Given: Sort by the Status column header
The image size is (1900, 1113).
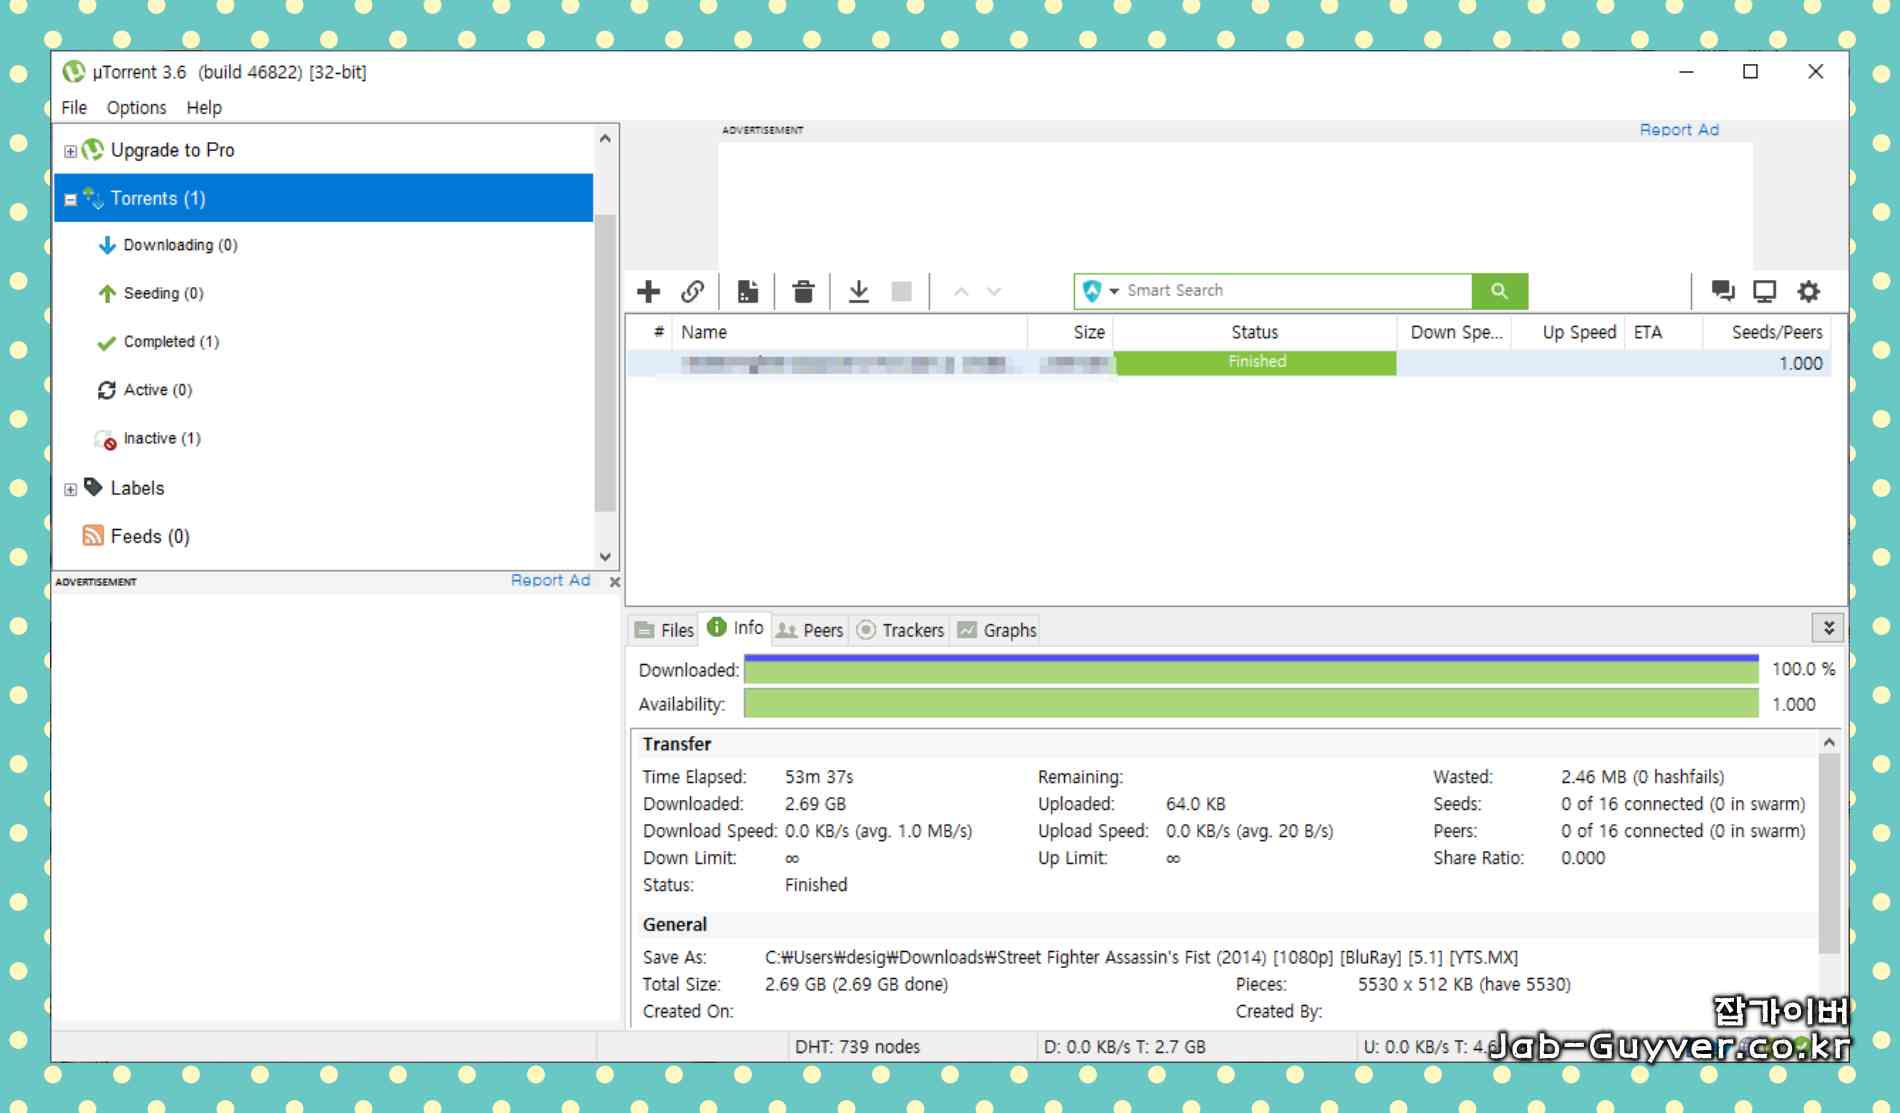Looking at the screenshot, I should tap(1254, 332).
